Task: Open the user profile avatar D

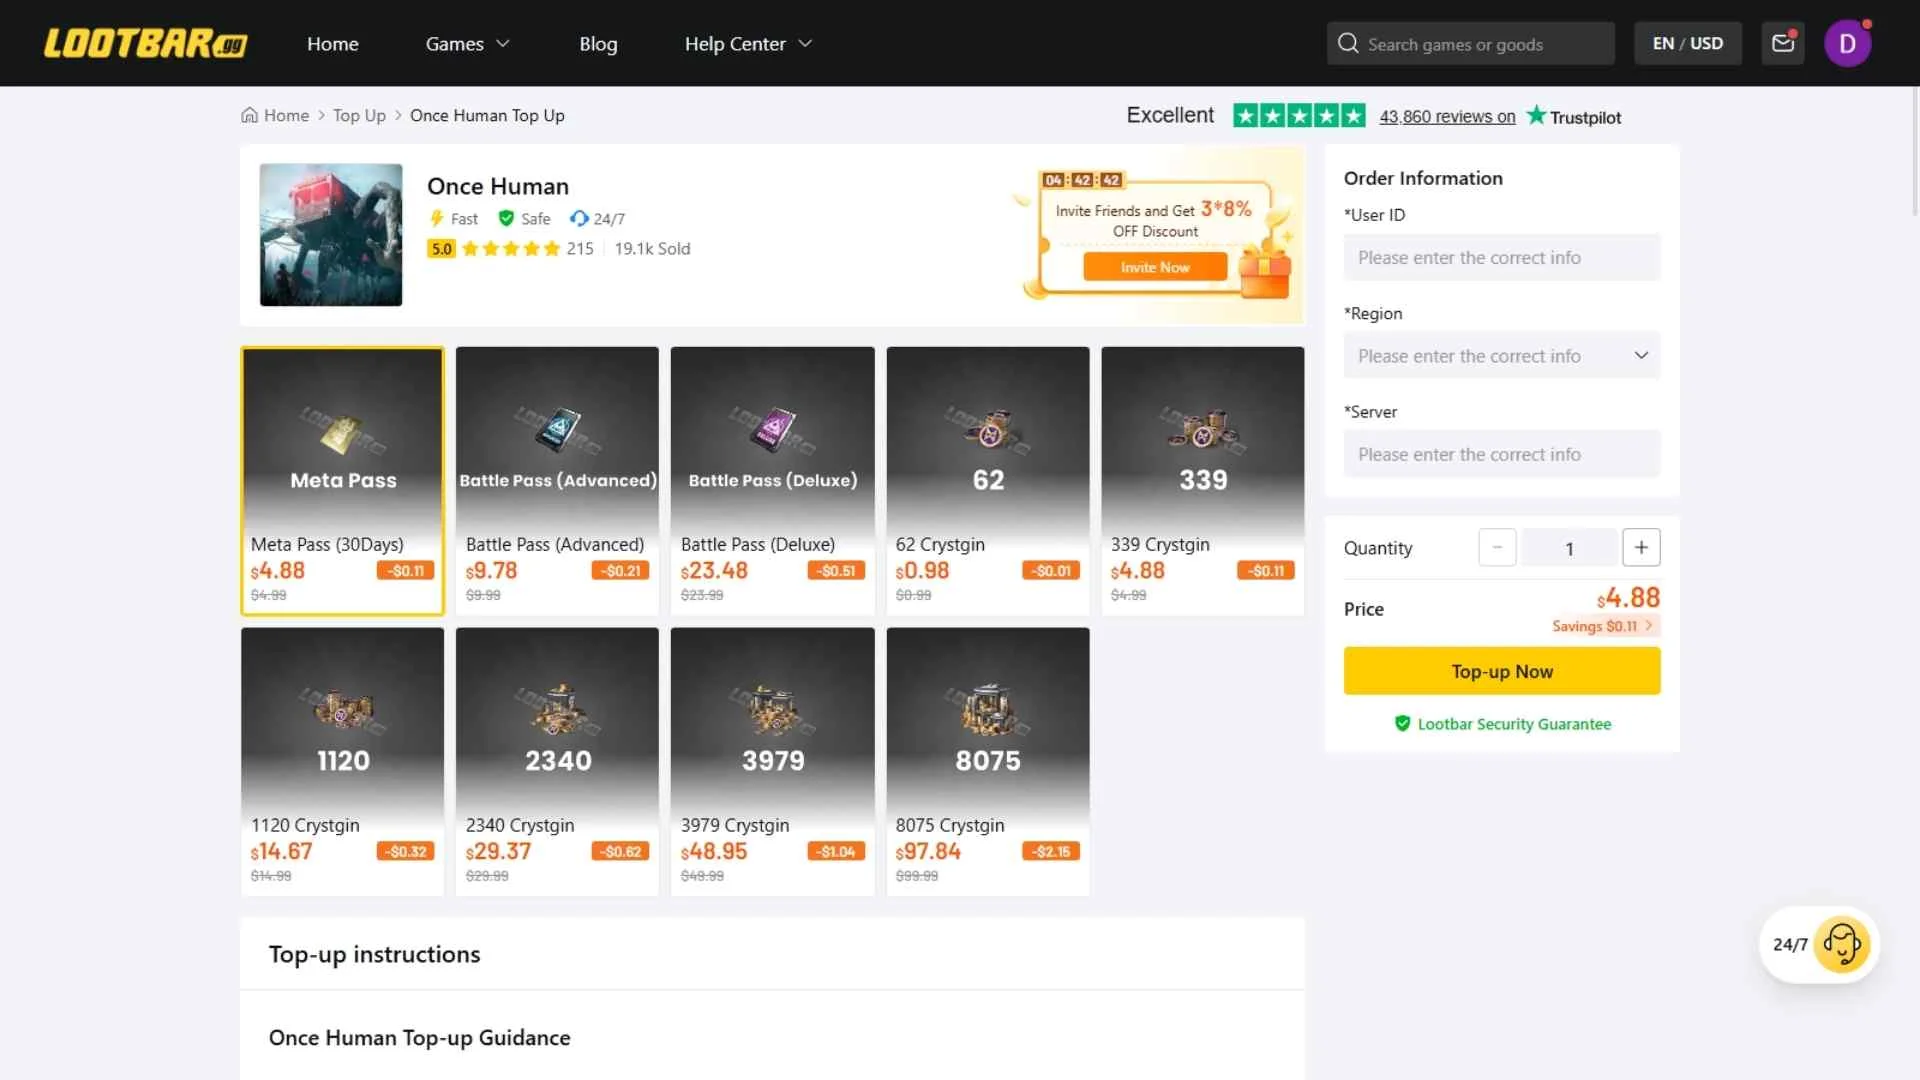Action: pyautogui.click(x=1847, y=43)
